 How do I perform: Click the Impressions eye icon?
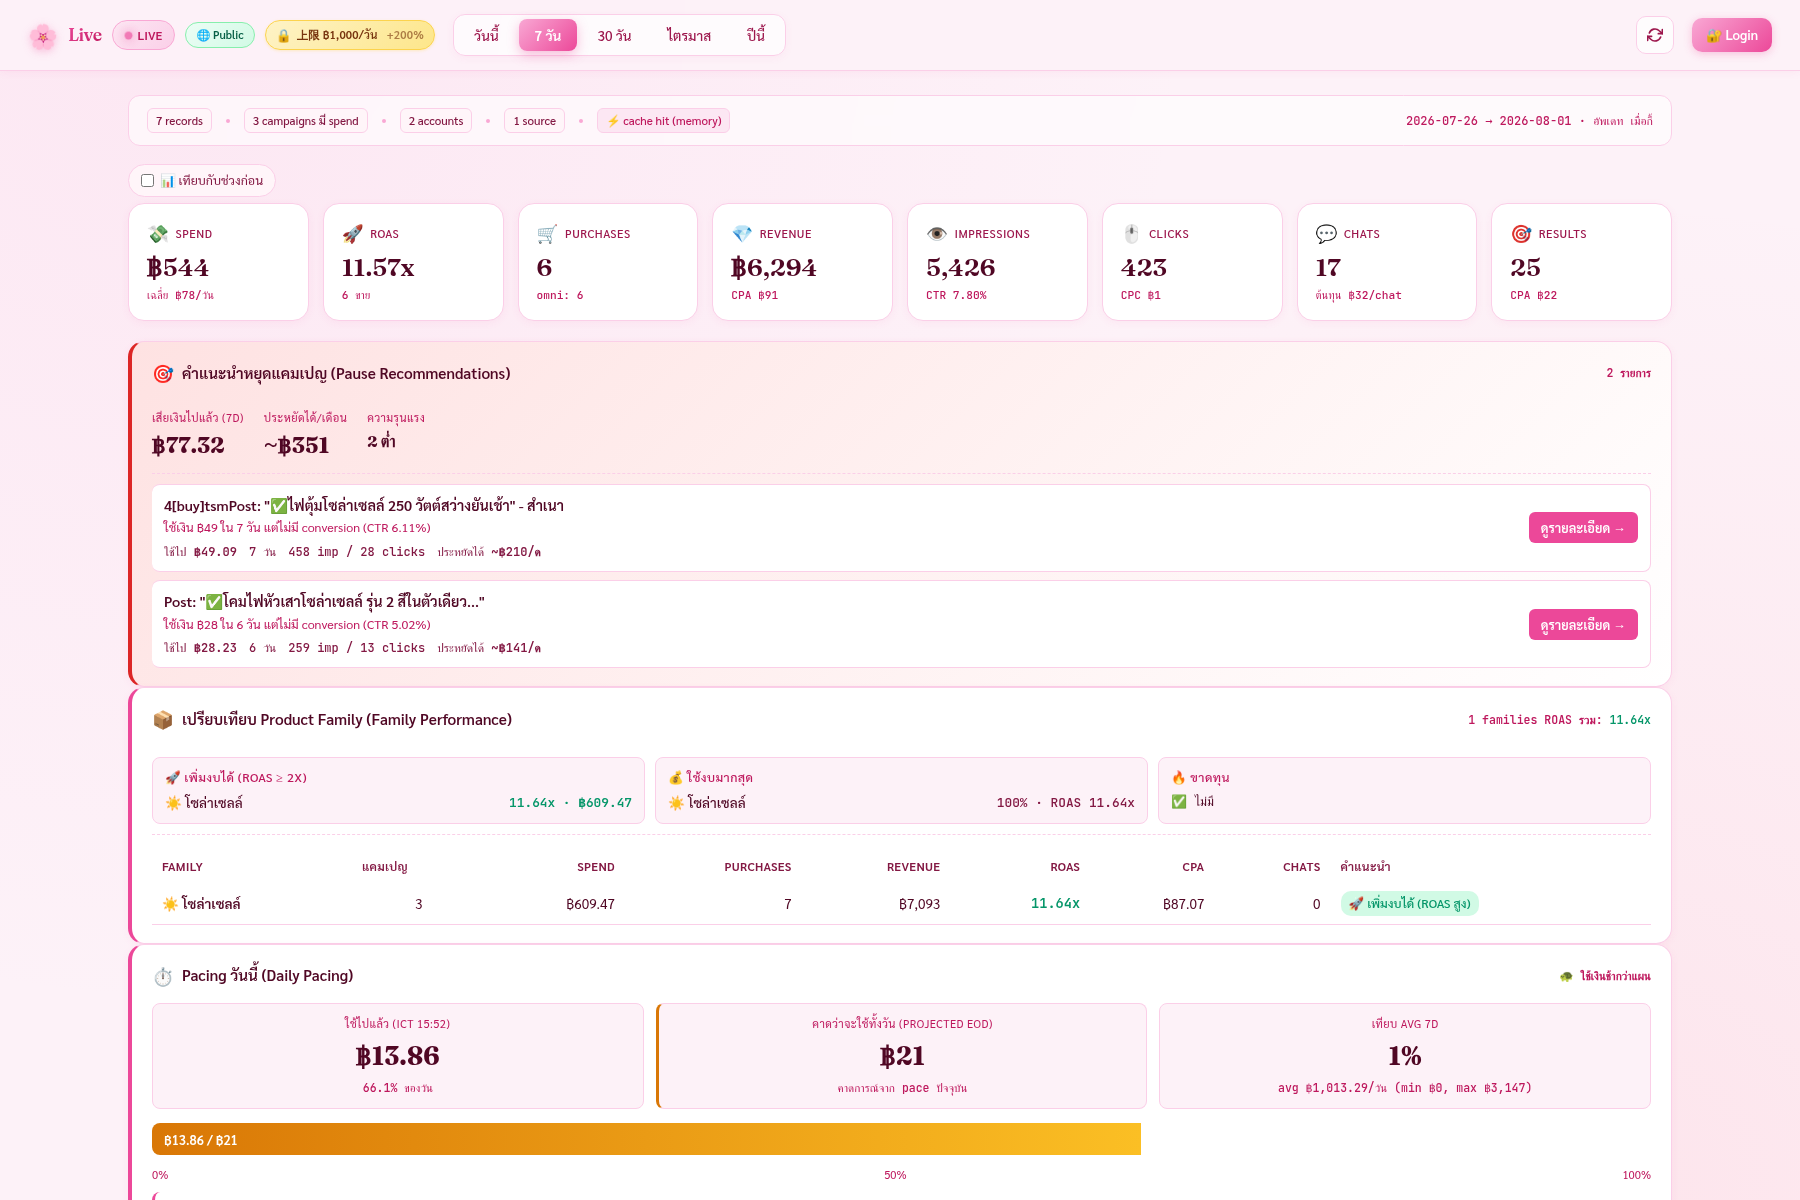(937, 234)
